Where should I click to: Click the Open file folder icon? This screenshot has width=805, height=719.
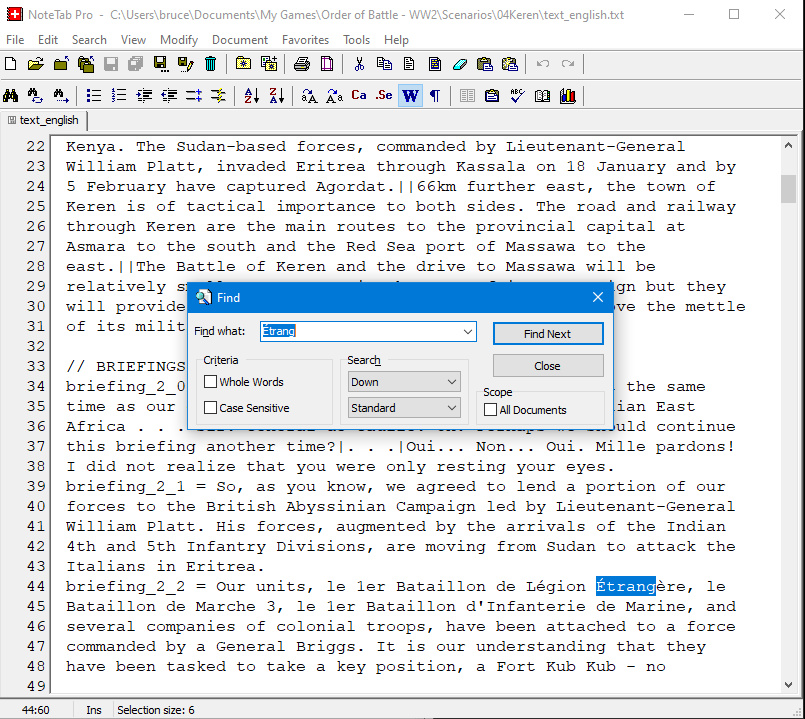point(35,64)
